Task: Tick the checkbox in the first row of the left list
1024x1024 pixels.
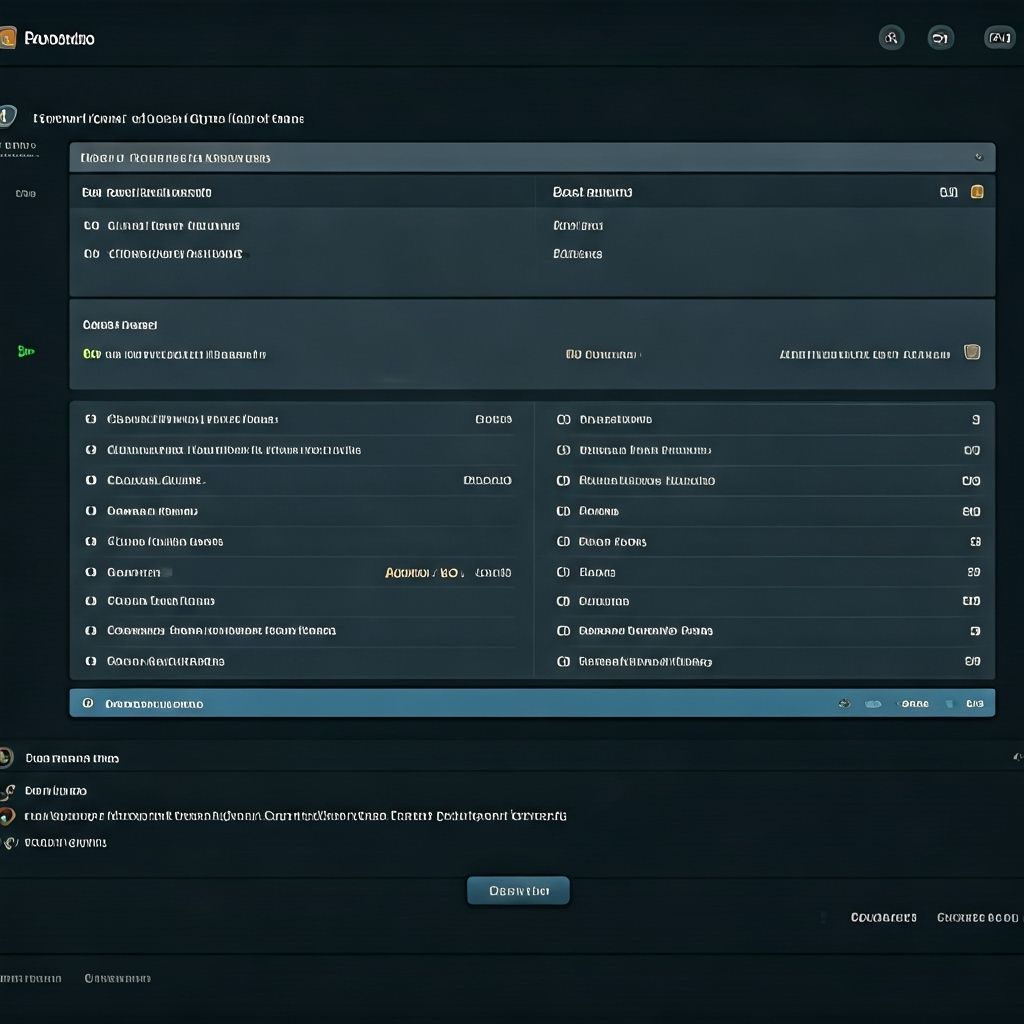Action: point(91,419)
